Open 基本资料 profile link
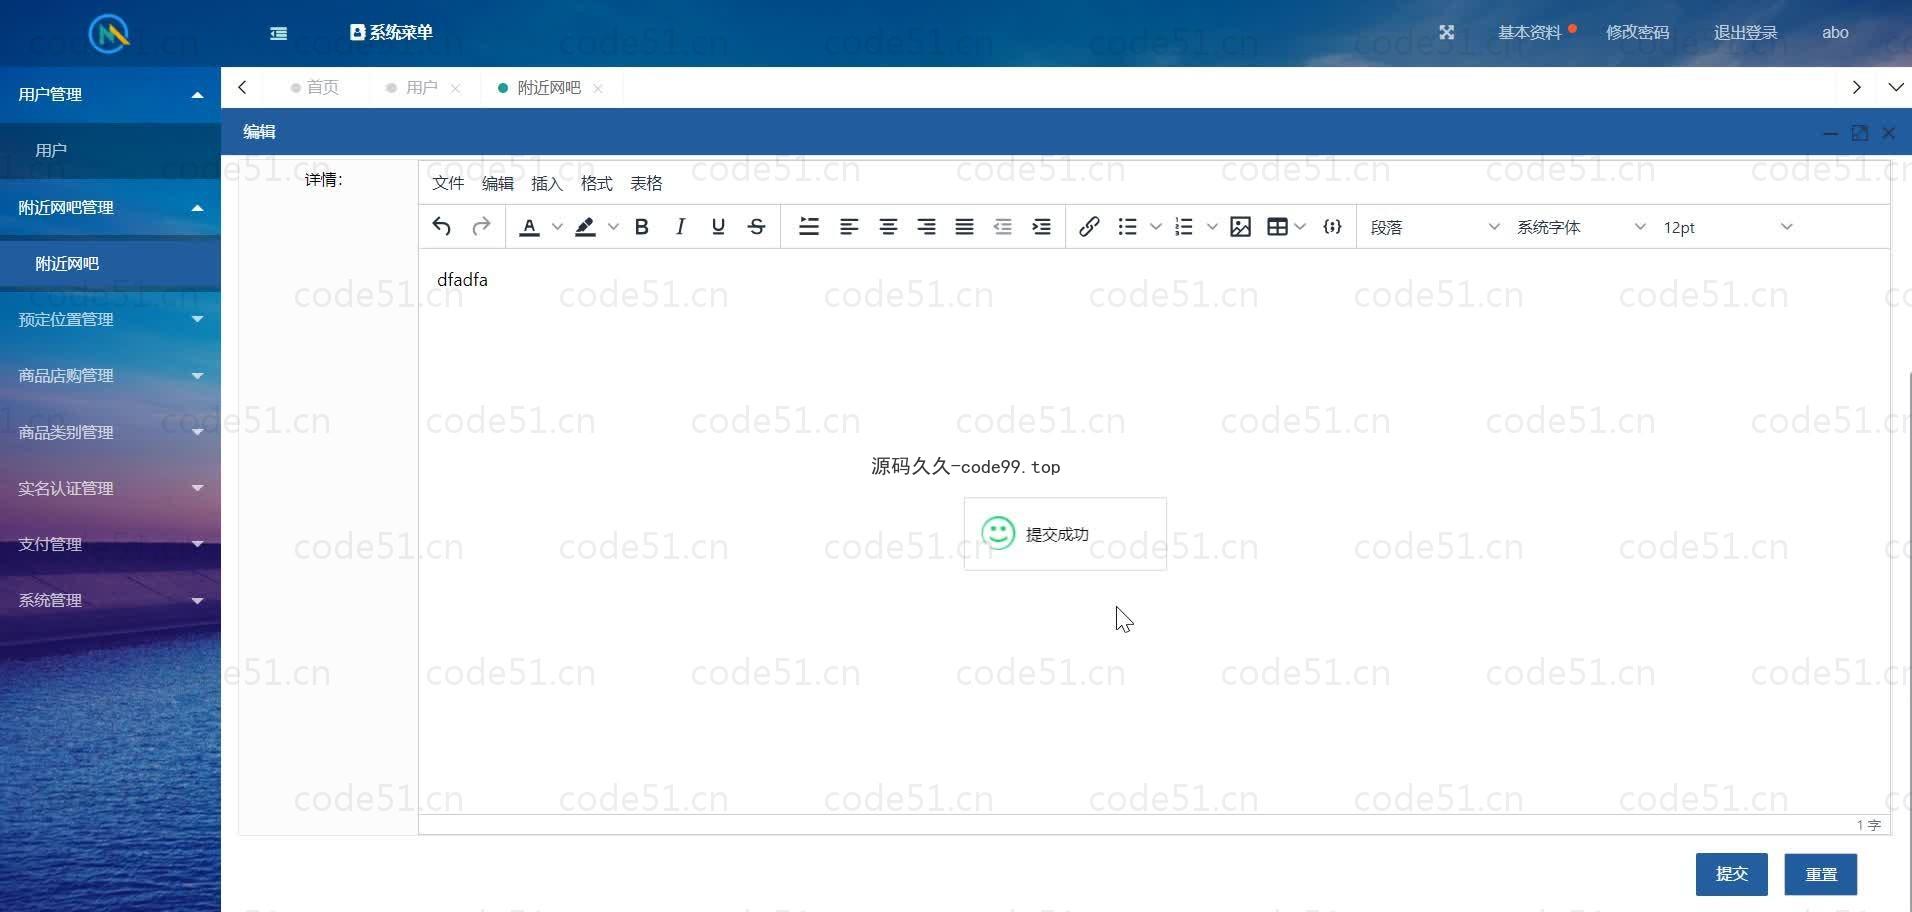This screenshot has width=1912, height=912. (x=1529, y=32)
